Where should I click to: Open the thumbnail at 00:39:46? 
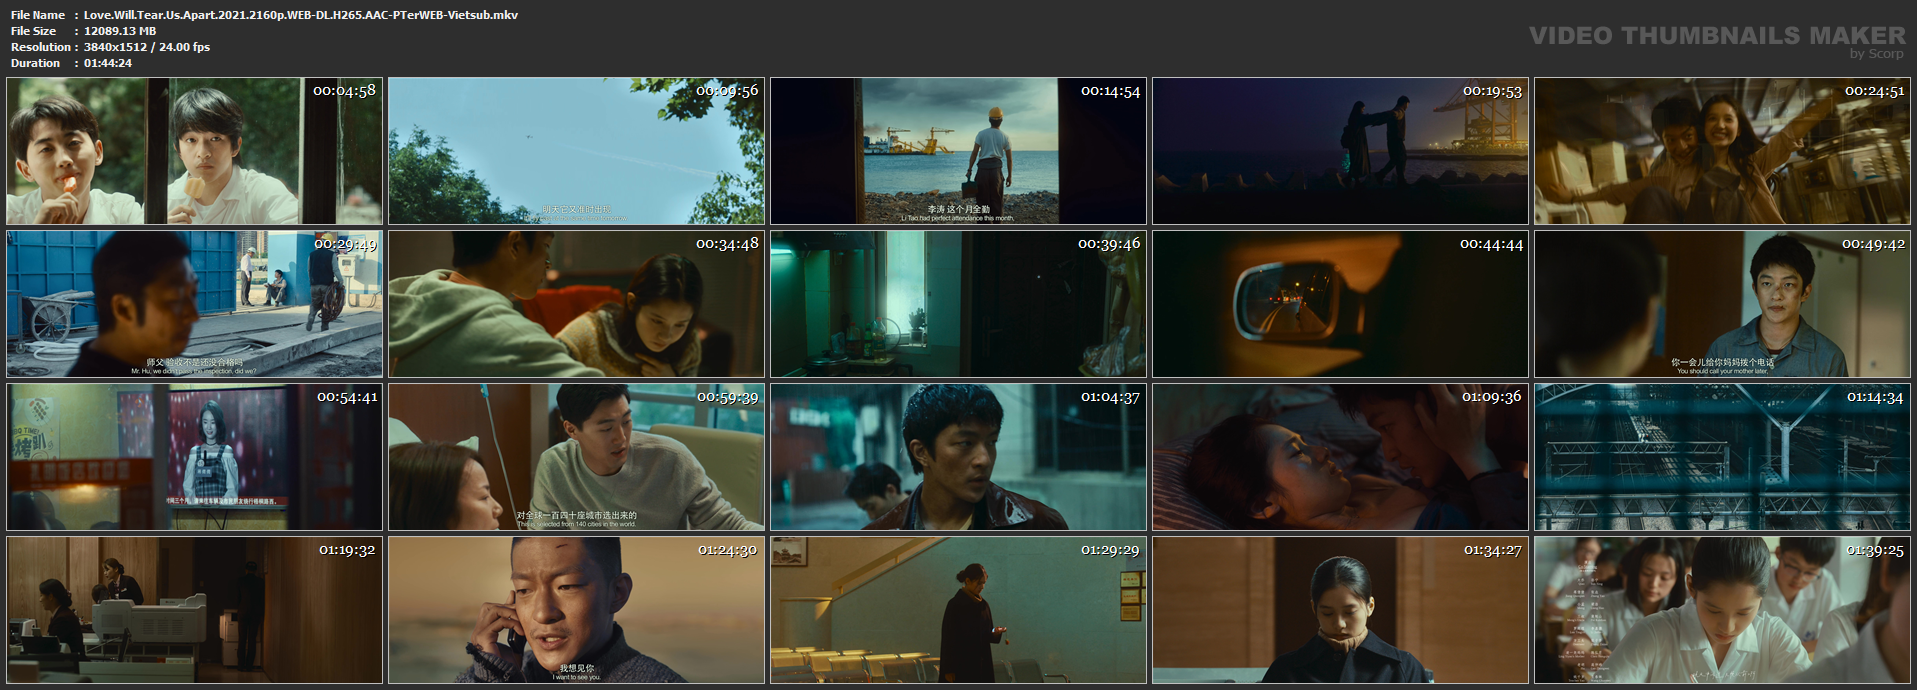(958, 304)
